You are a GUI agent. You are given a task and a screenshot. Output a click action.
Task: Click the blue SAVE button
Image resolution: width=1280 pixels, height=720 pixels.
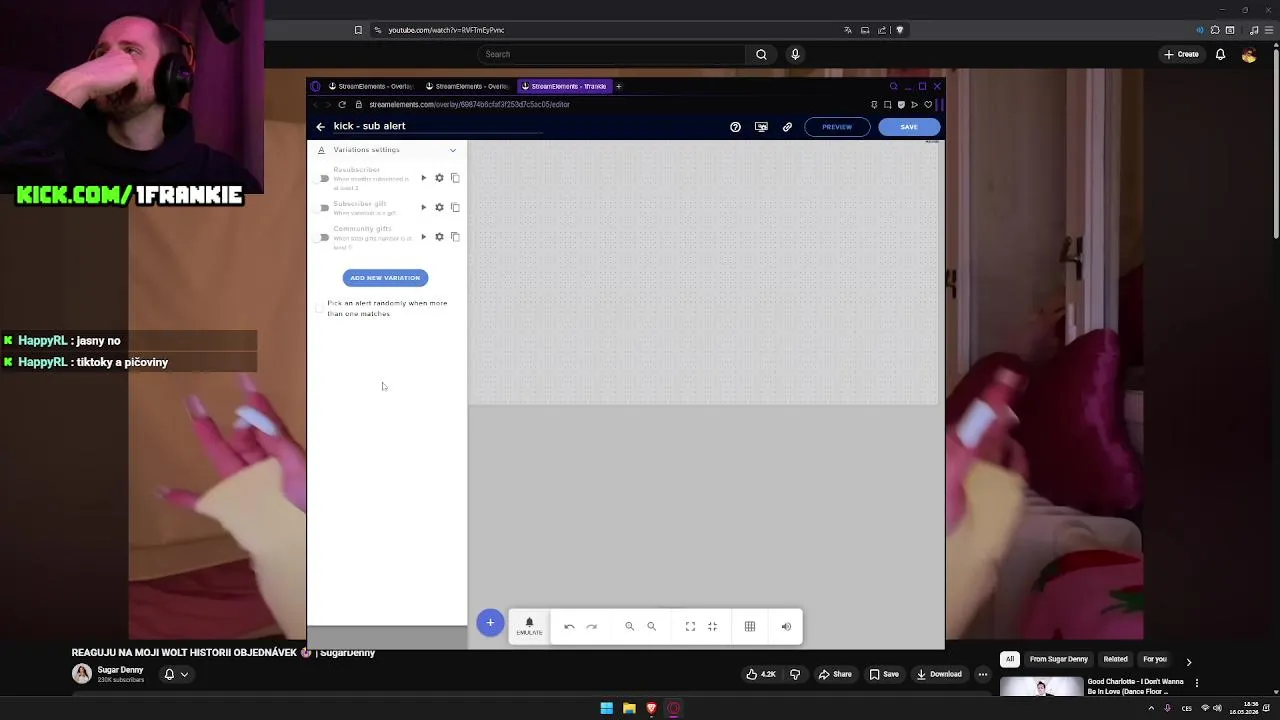point(909,127)
